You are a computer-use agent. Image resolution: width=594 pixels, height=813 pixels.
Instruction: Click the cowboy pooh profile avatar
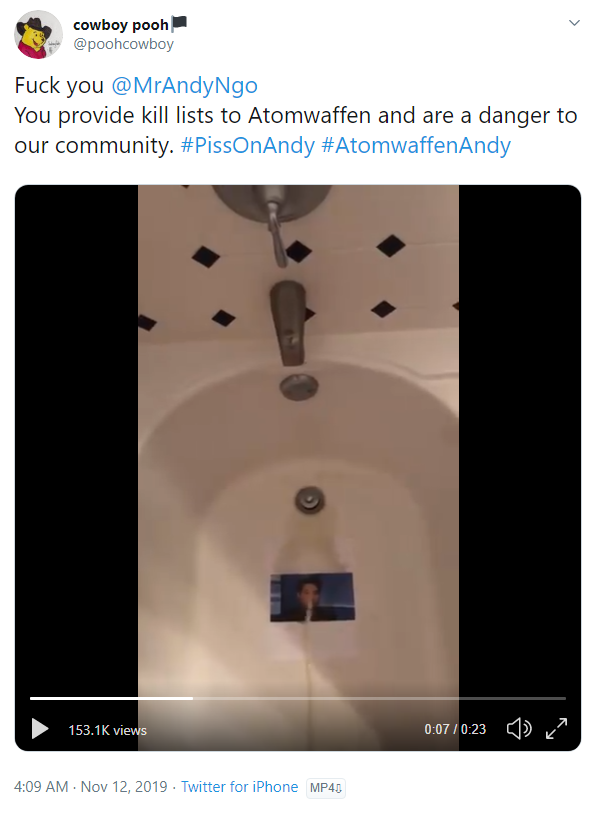[38, 34]
